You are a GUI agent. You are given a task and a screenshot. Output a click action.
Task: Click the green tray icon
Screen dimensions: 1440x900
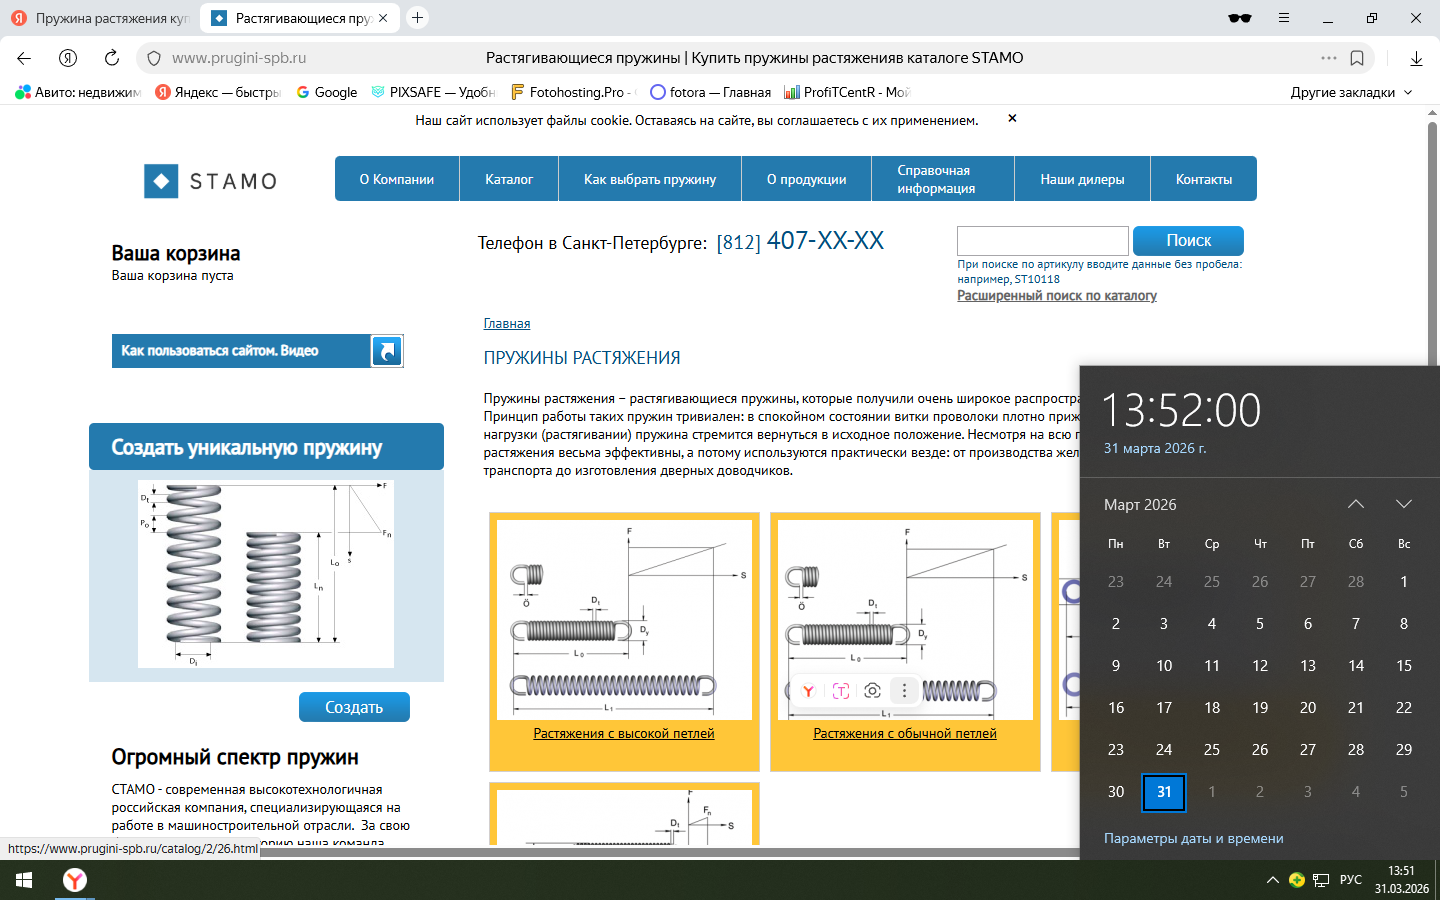(x=1297, y=880)
